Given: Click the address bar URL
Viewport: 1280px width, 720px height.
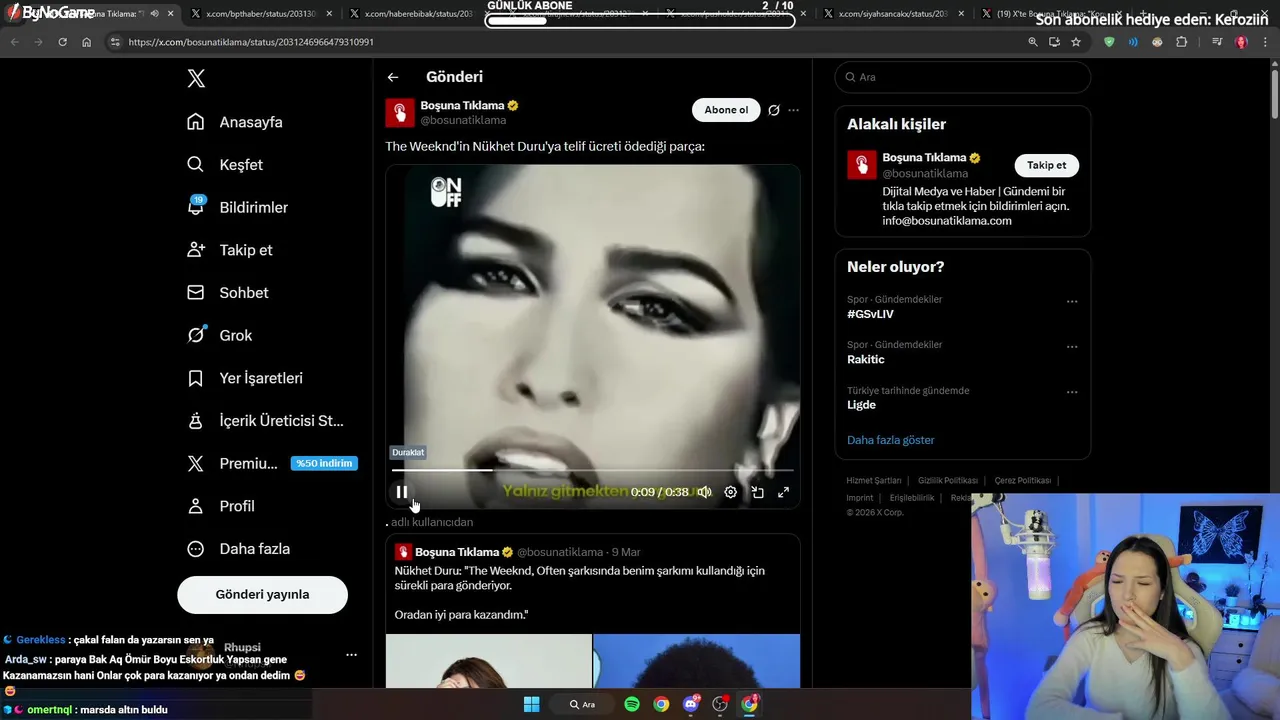Looking at the screenshot, I should coord(251,42).
